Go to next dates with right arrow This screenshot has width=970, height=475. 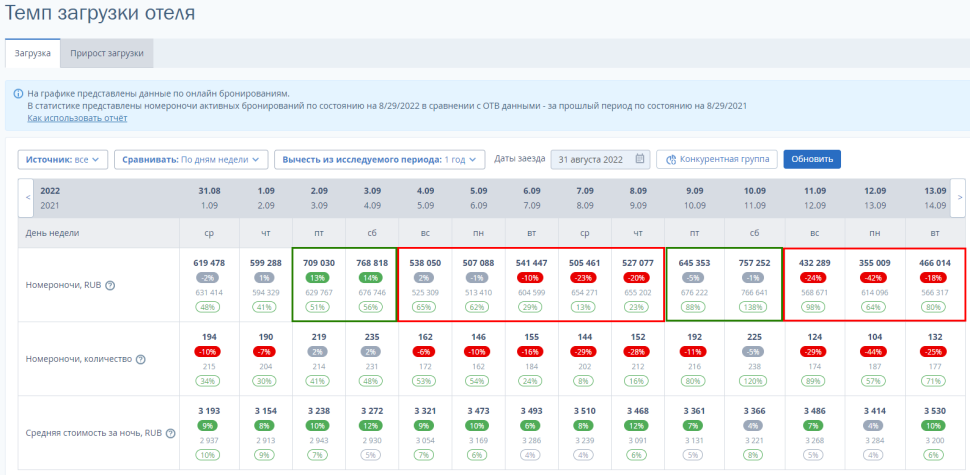959,197
